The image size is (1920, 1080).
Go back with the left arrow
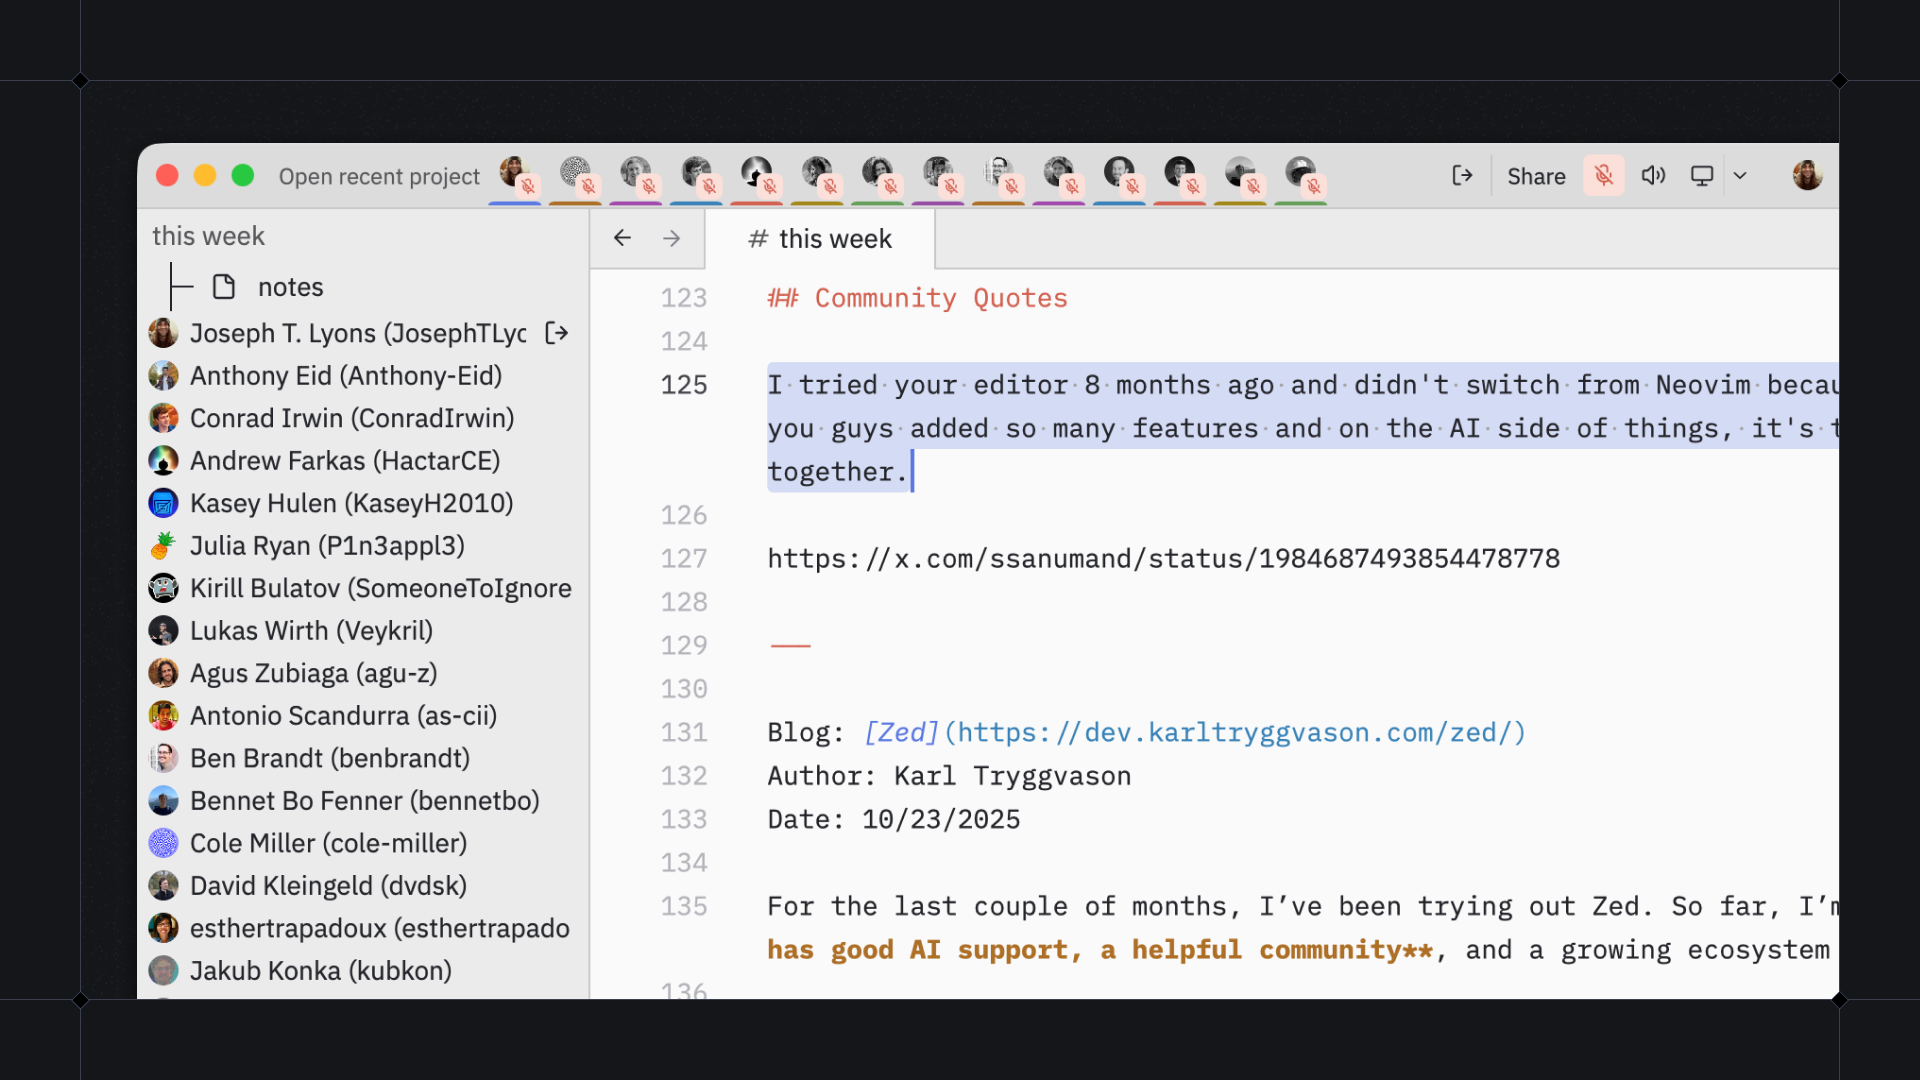(x=622, y=238)
